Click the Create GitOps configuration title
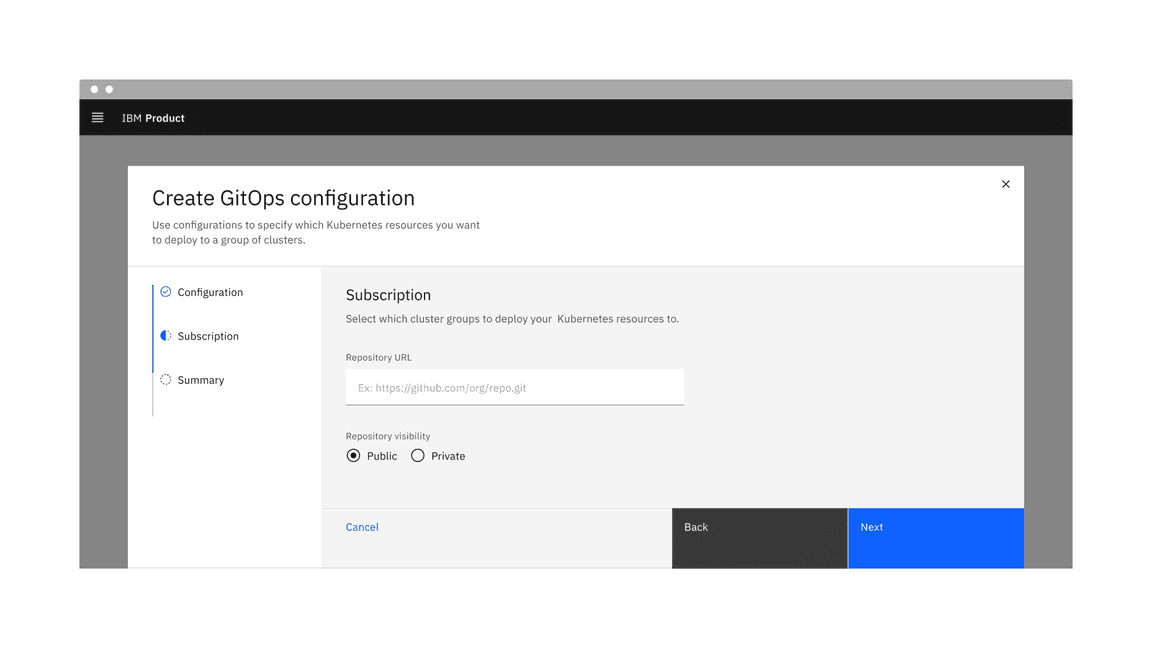Screen dimensions: 1152x648 [283, 198]
